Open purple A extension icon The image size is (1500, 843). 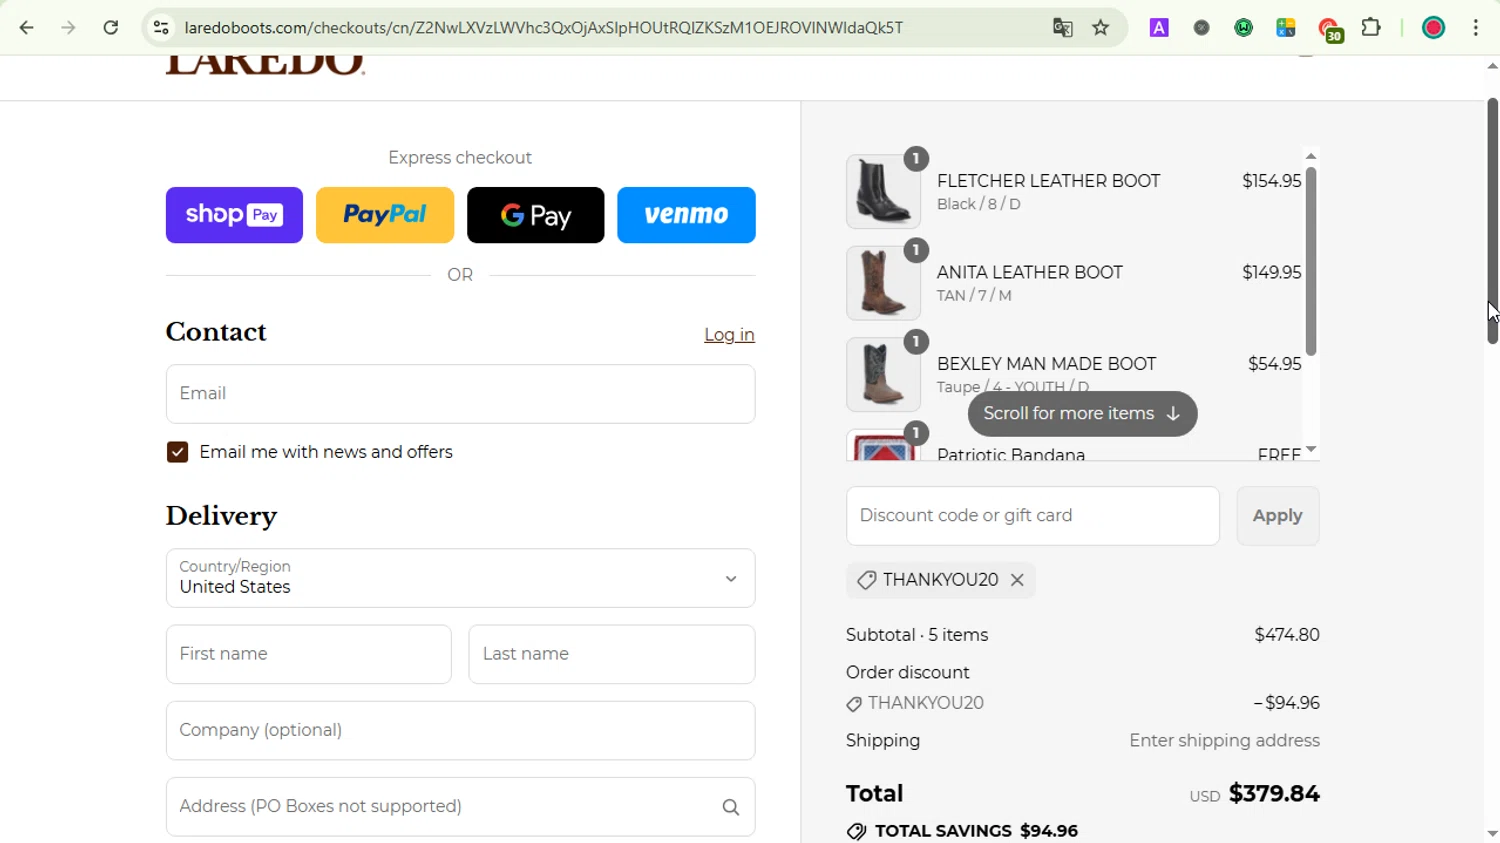click(1159, 28)
